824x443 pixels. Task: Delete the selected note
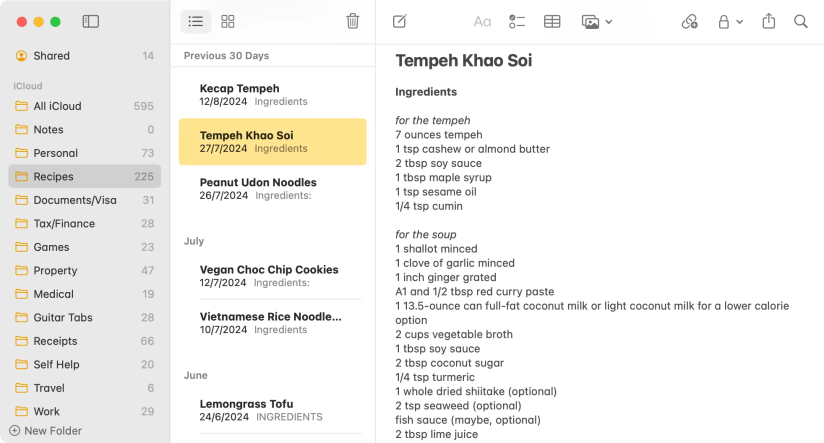tap(352, 21)
